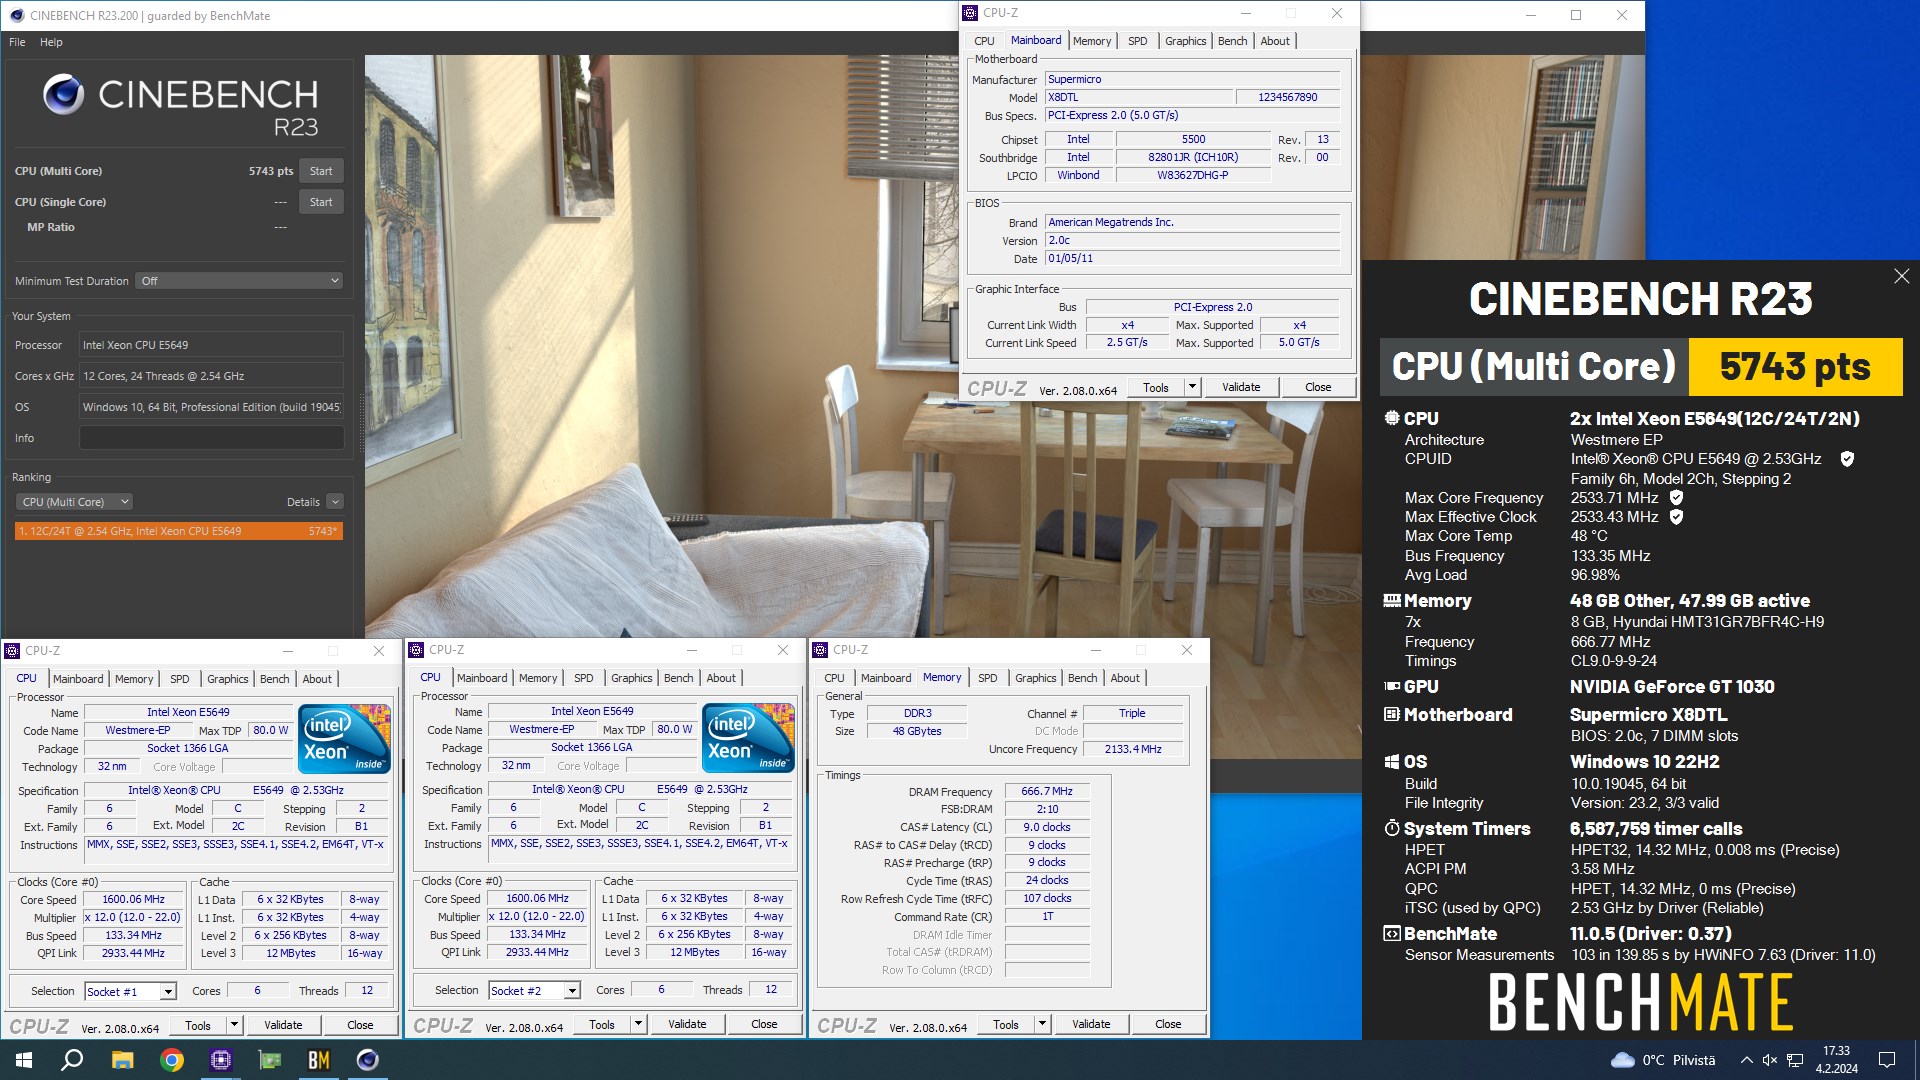Click Max Effective Clock verified shield
The height and width of the screenshot is (1080, 1920).
coord(1676,517)
